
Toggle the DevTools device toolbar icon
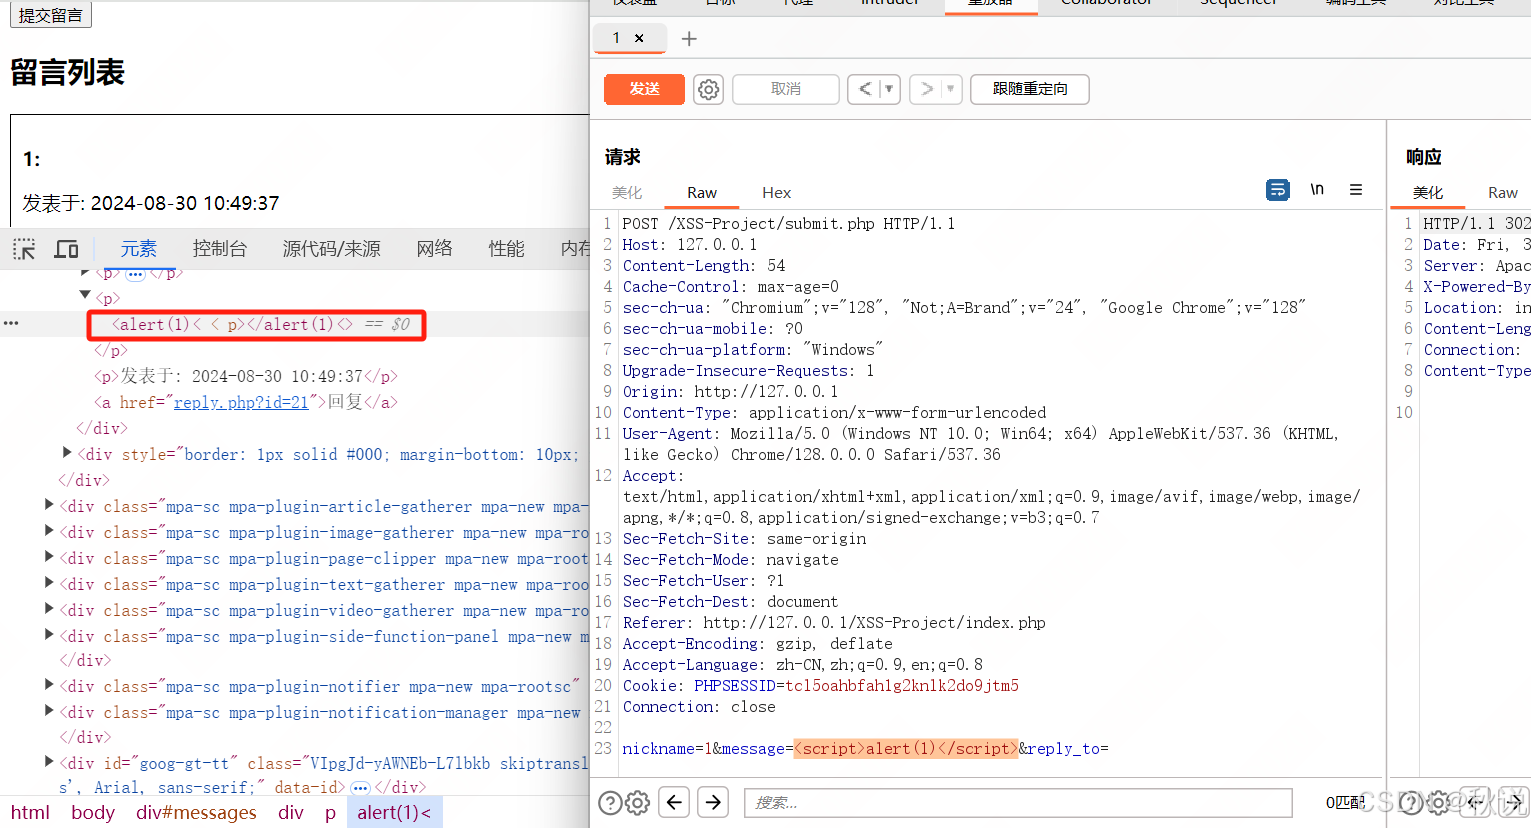tap(67, 249)
